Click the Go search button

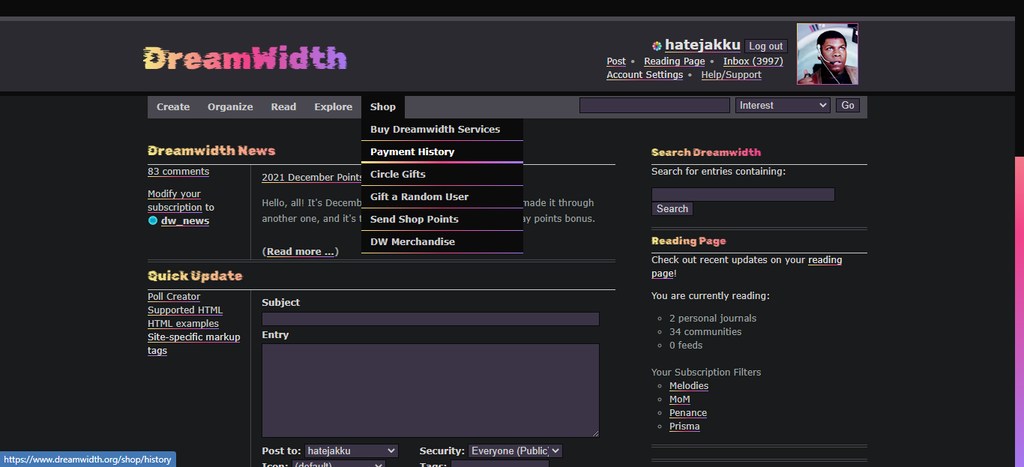coord(848,105)
